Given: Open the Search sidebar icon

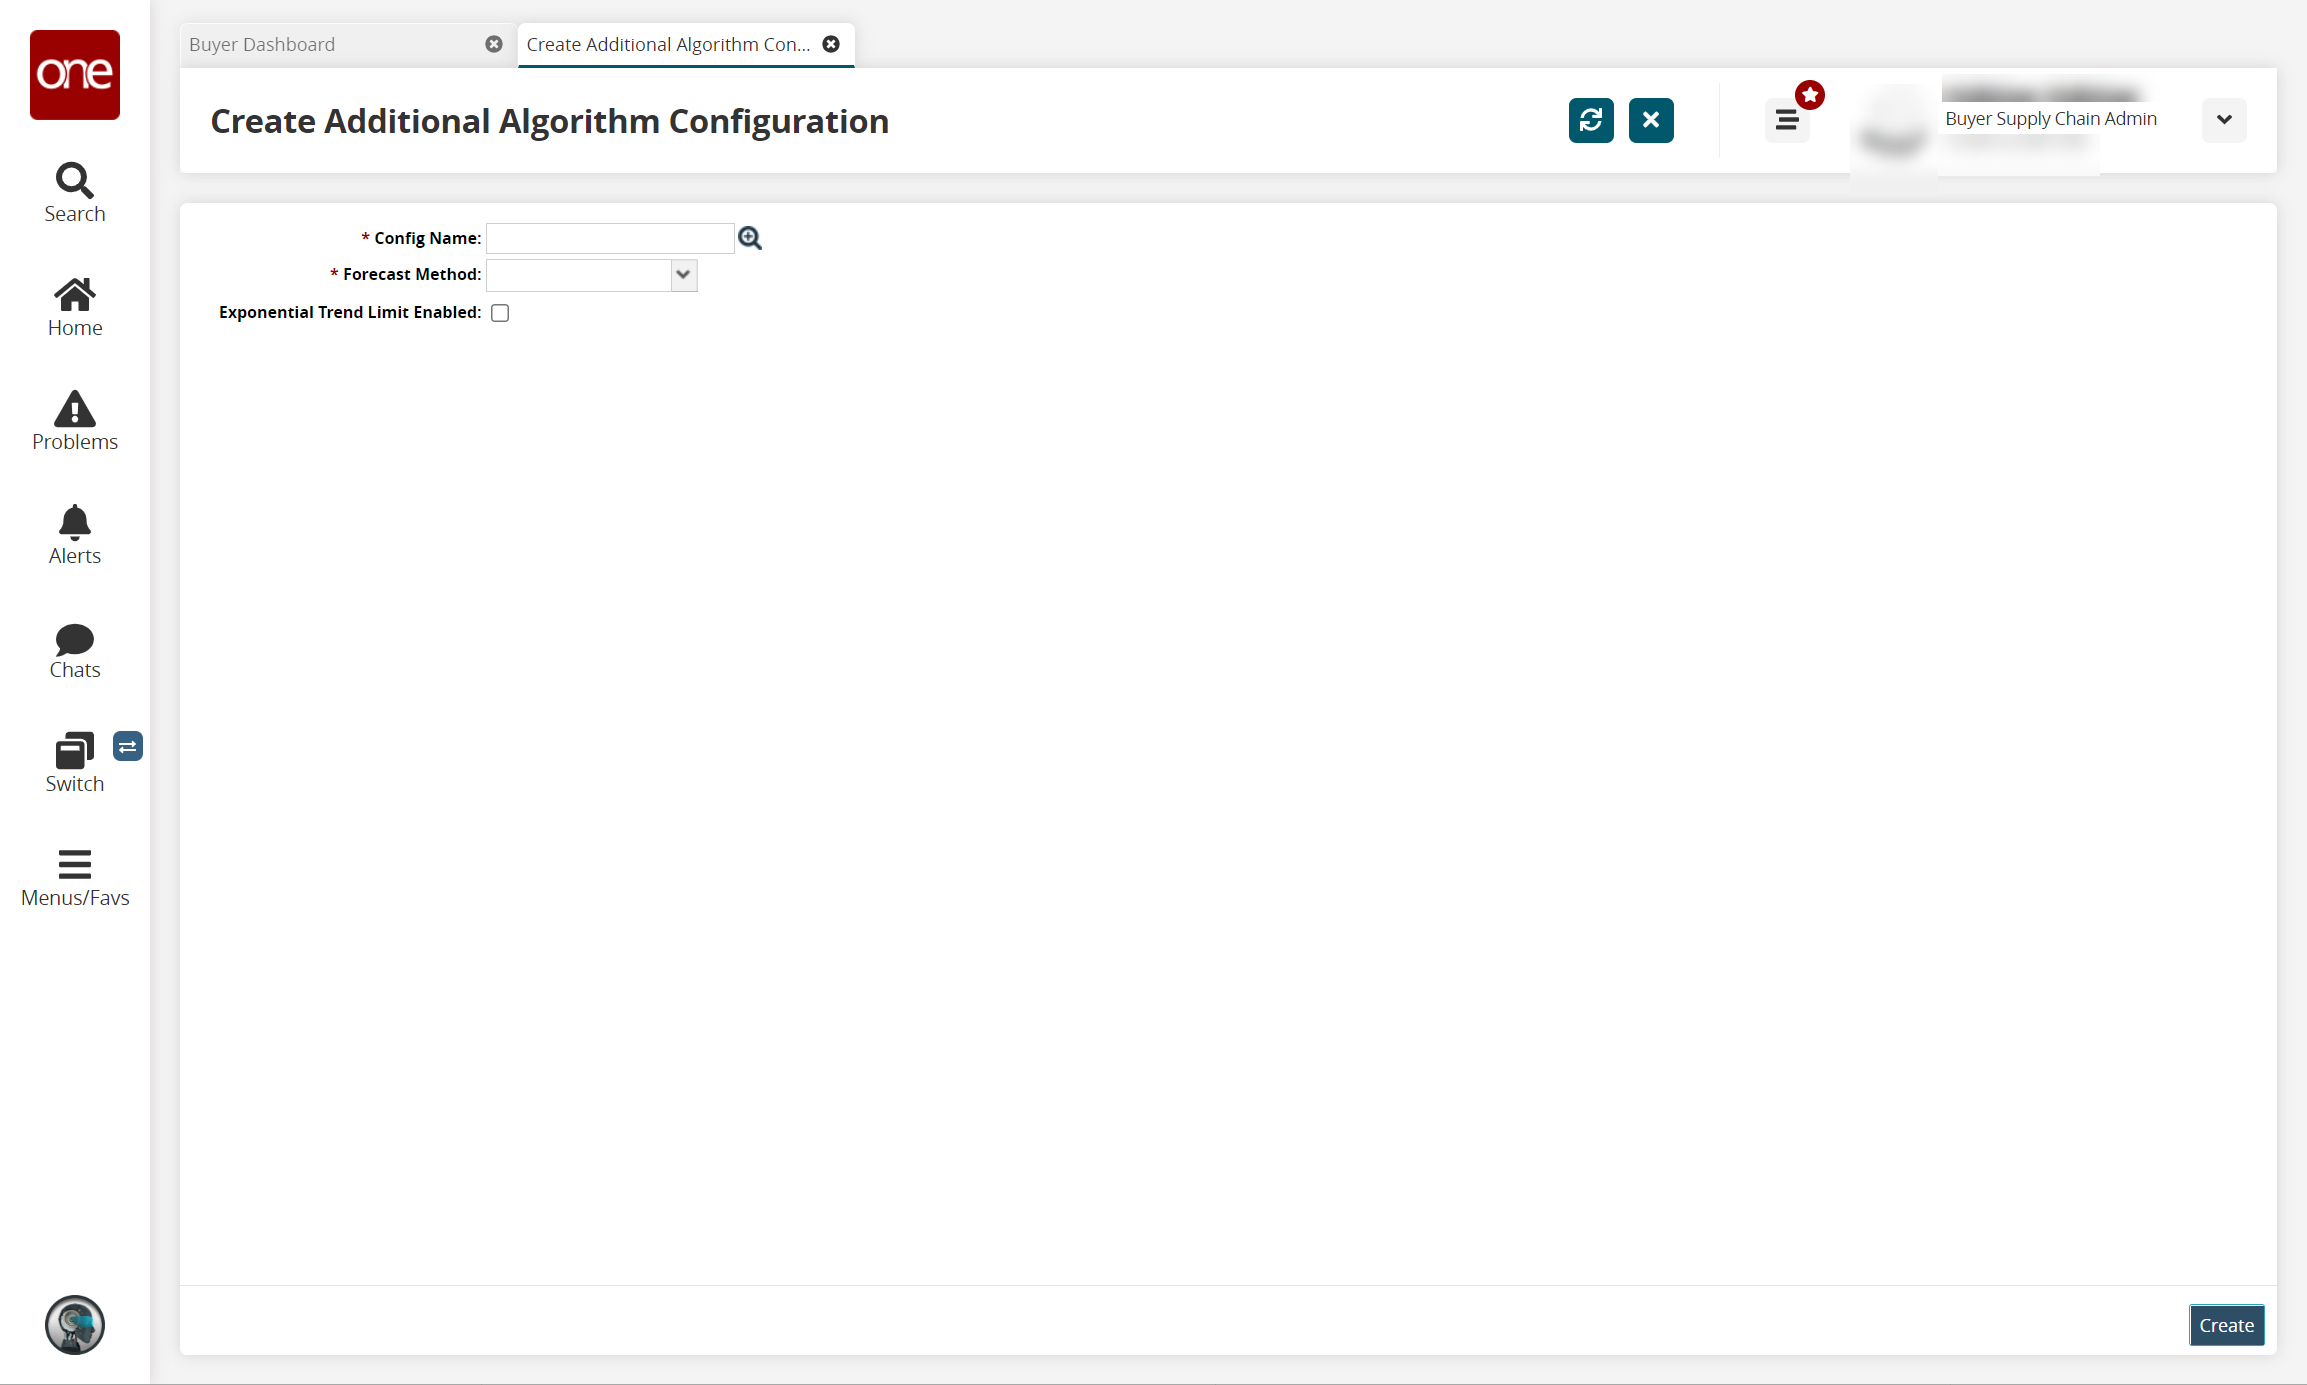Looking at the screenshot, I should point(74,193).
